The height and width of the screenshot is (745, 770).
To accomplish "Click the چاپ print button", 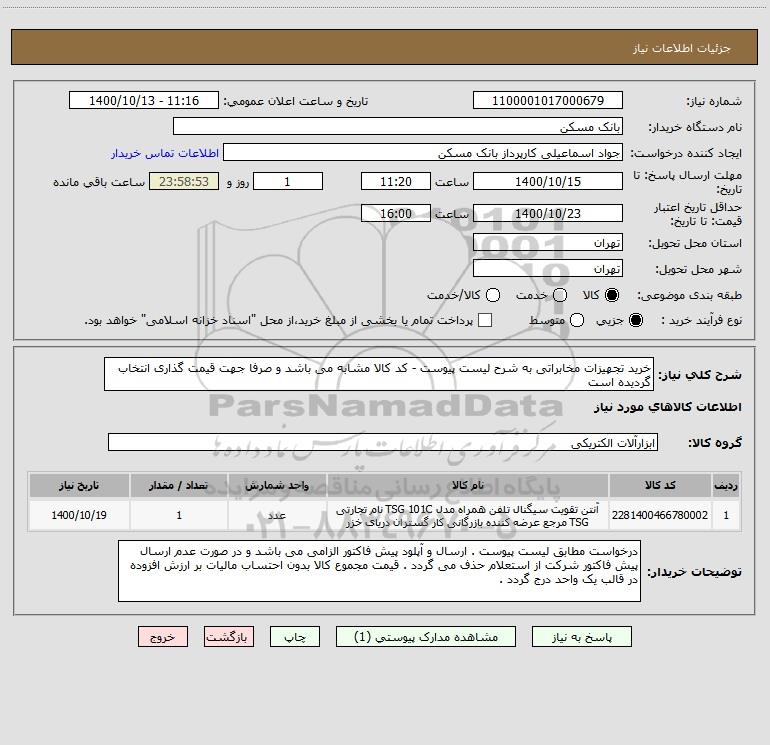I will click(x=295, y=637).
